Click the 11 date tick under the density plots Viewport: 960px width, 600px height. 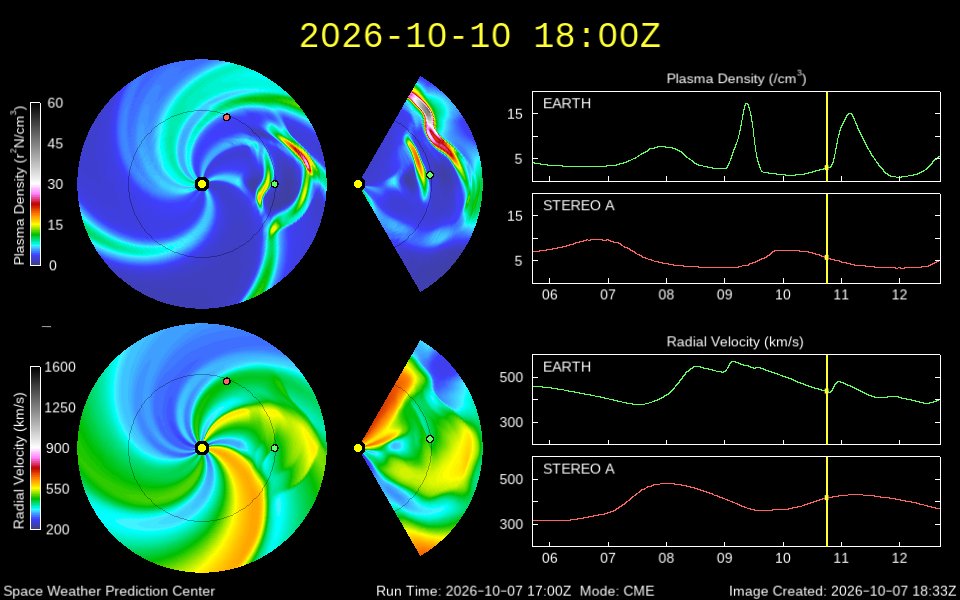(x=841, y=294)
